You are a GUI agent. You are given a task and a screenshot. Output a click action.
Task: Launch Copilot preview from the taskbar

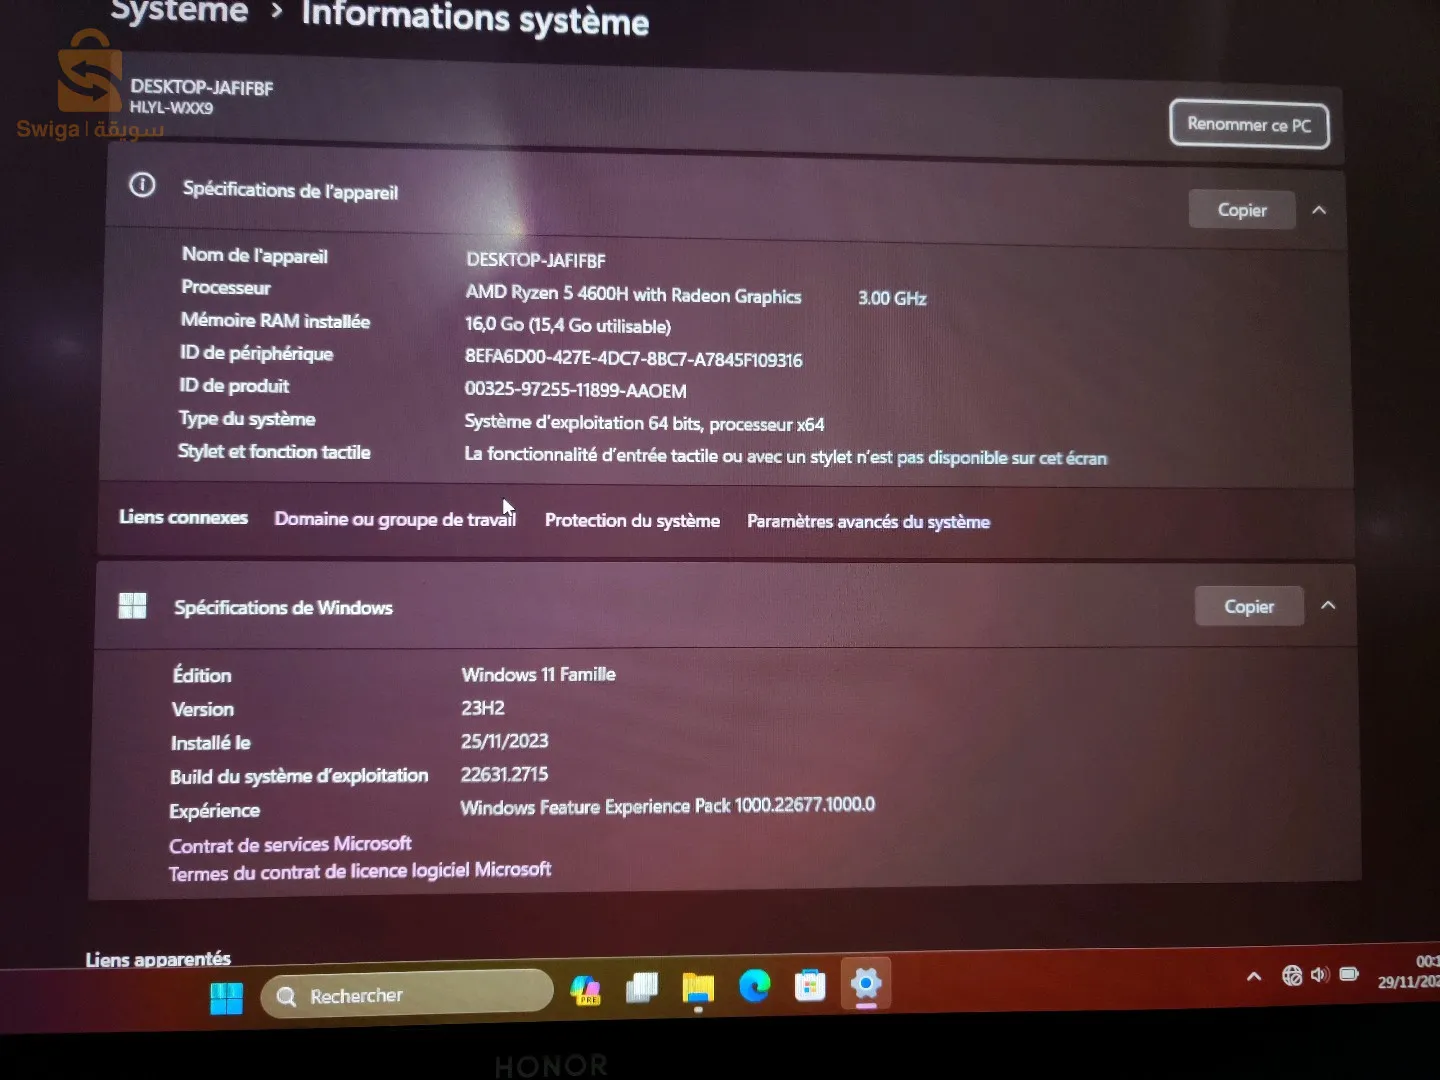tap(585, 990)
